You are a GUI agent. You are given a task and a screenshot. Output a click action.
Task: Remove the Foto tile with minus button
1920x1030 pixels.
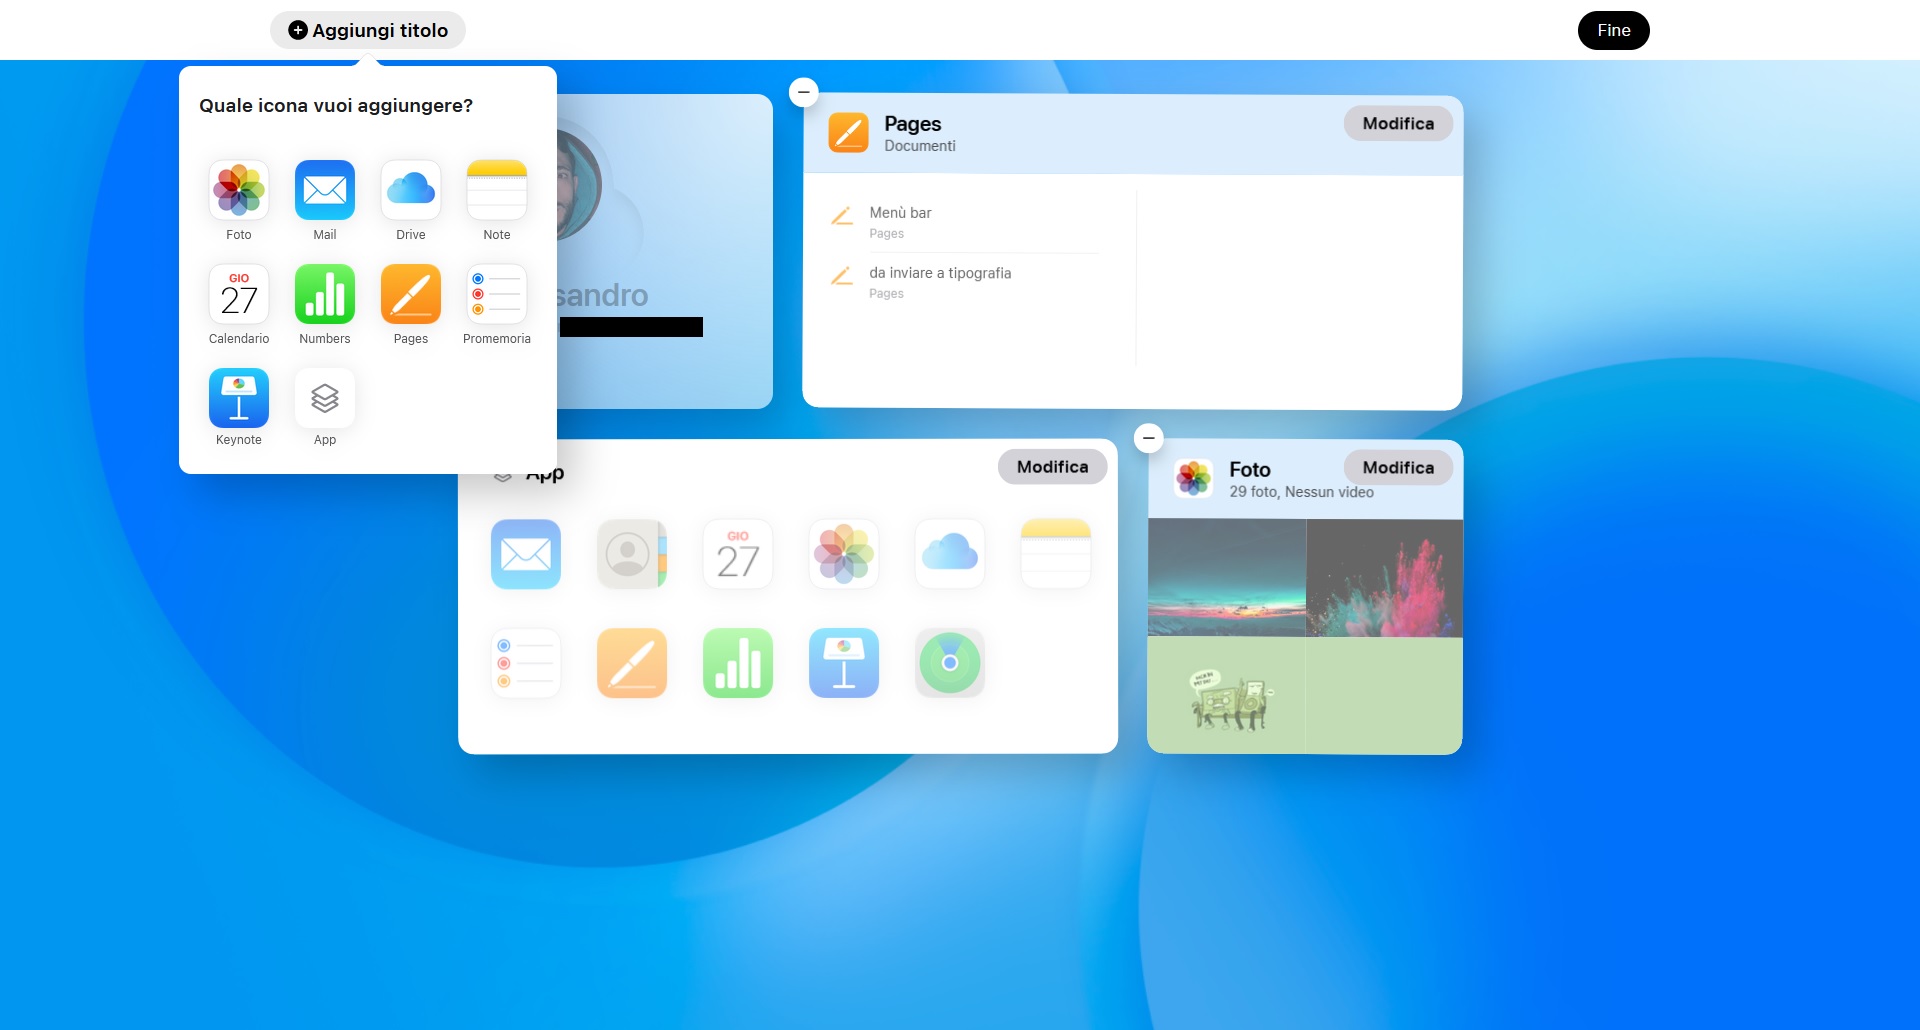click(1149, 438)
